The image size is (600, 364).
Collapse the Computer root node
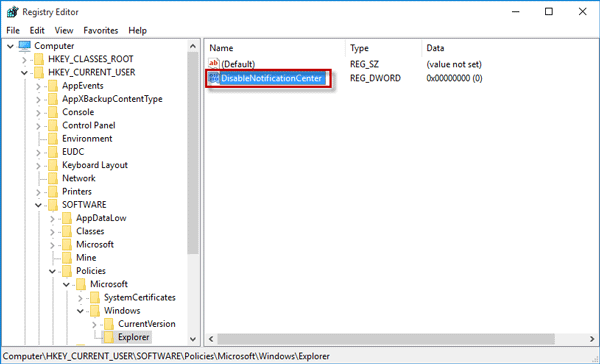click(10, 46)
